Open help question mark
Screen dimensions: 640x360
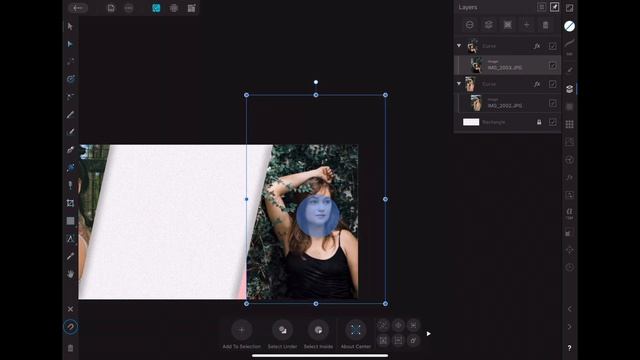click(569, 348)
